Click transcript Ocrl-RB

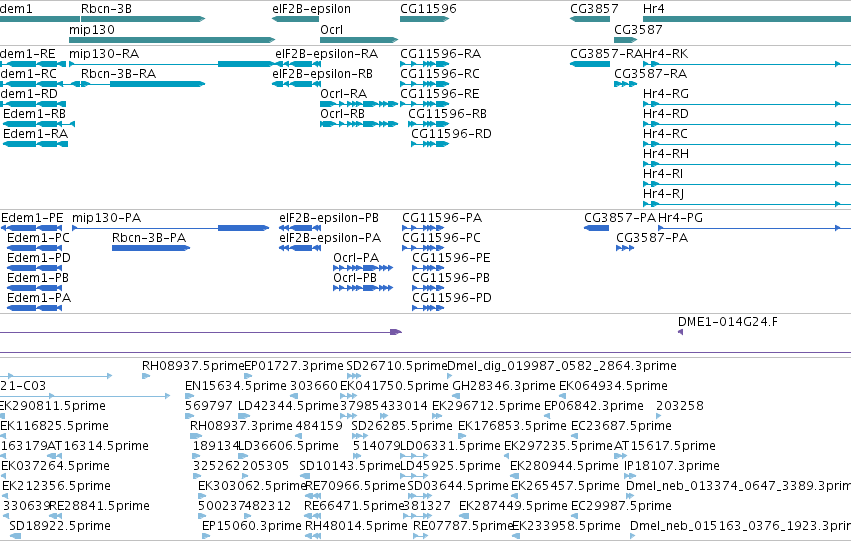tap(342, 114)
